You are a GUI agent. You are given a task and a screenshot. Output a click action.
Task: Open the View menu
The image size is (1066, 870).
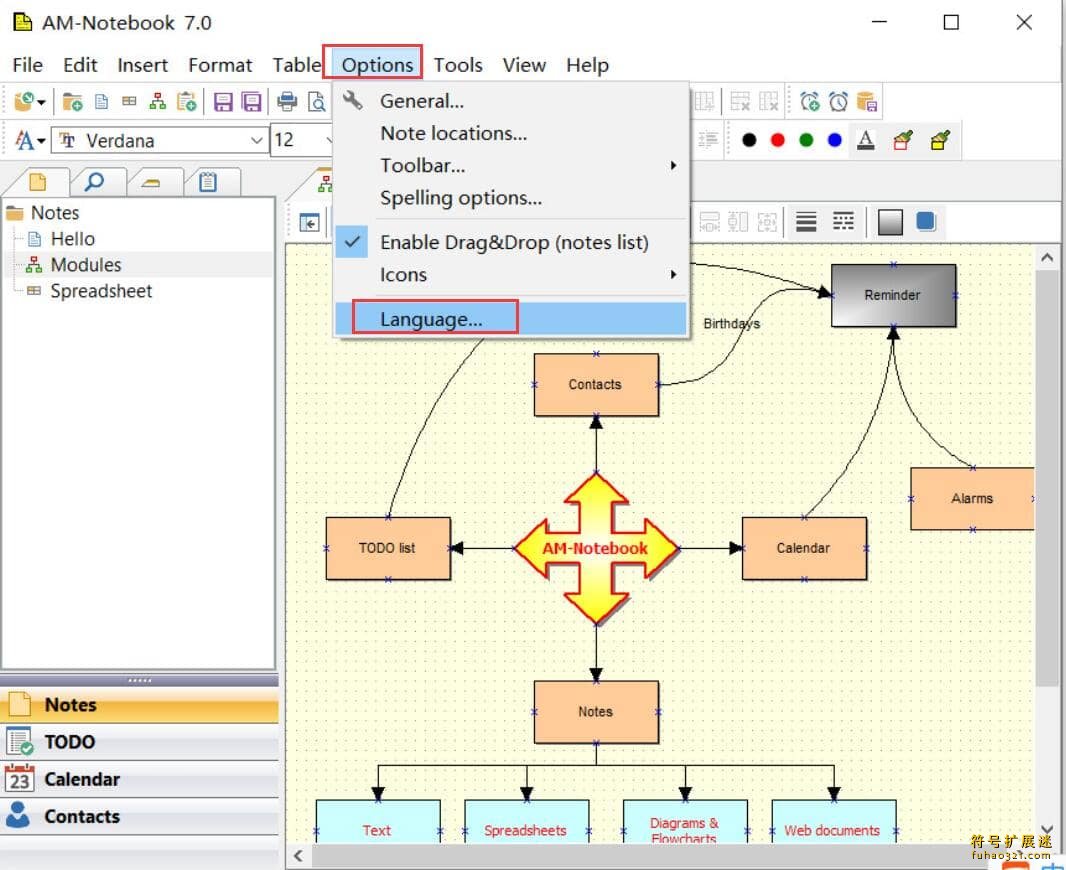pyautogui.click(x=524, y=65)
